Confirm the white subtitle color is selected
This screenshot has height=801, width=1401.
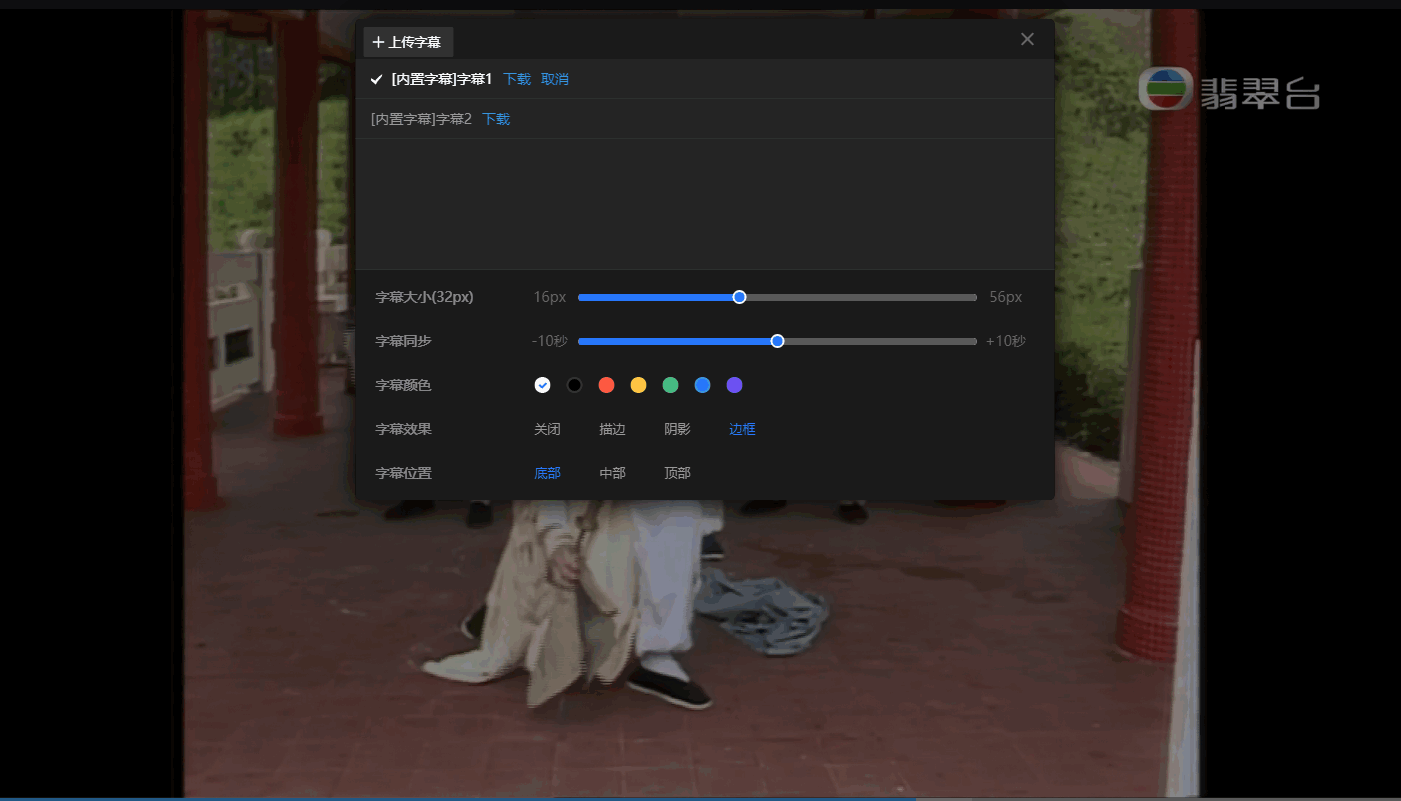(542, 385)
